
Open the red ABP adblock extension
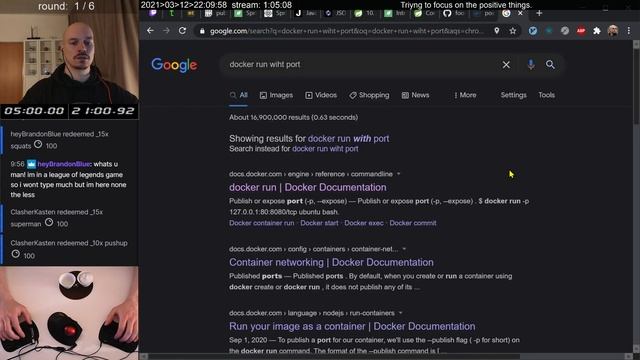tap(581, 31)
